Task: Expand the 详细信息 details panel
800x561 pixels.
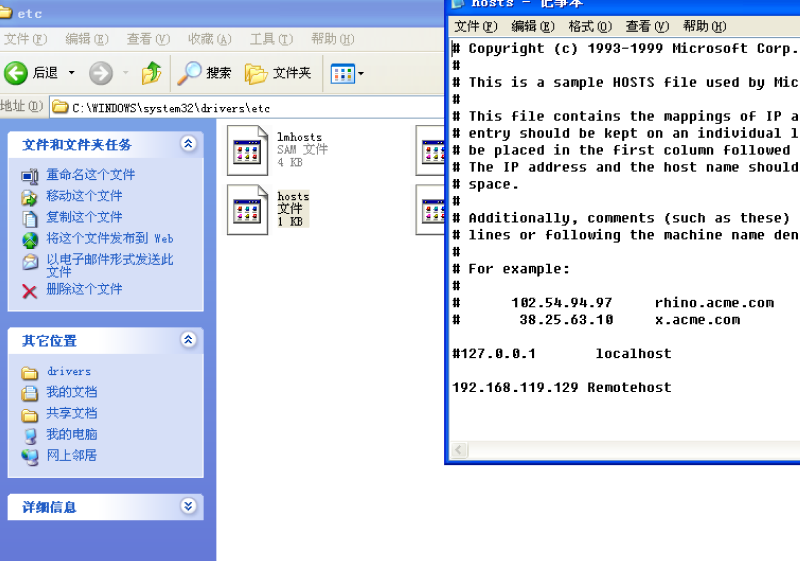Action: click(188, 506)
